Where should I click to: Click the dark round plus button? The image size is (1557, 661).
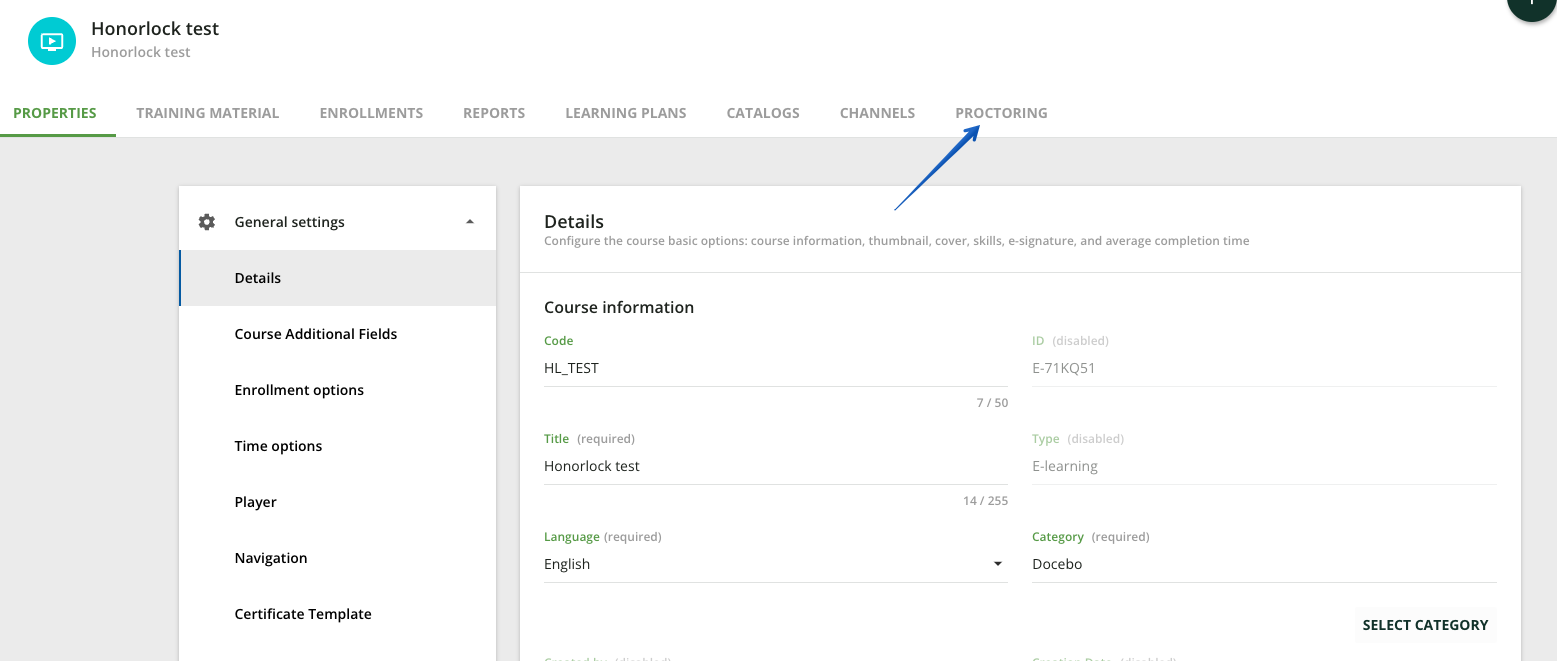tap(1531, 5)
